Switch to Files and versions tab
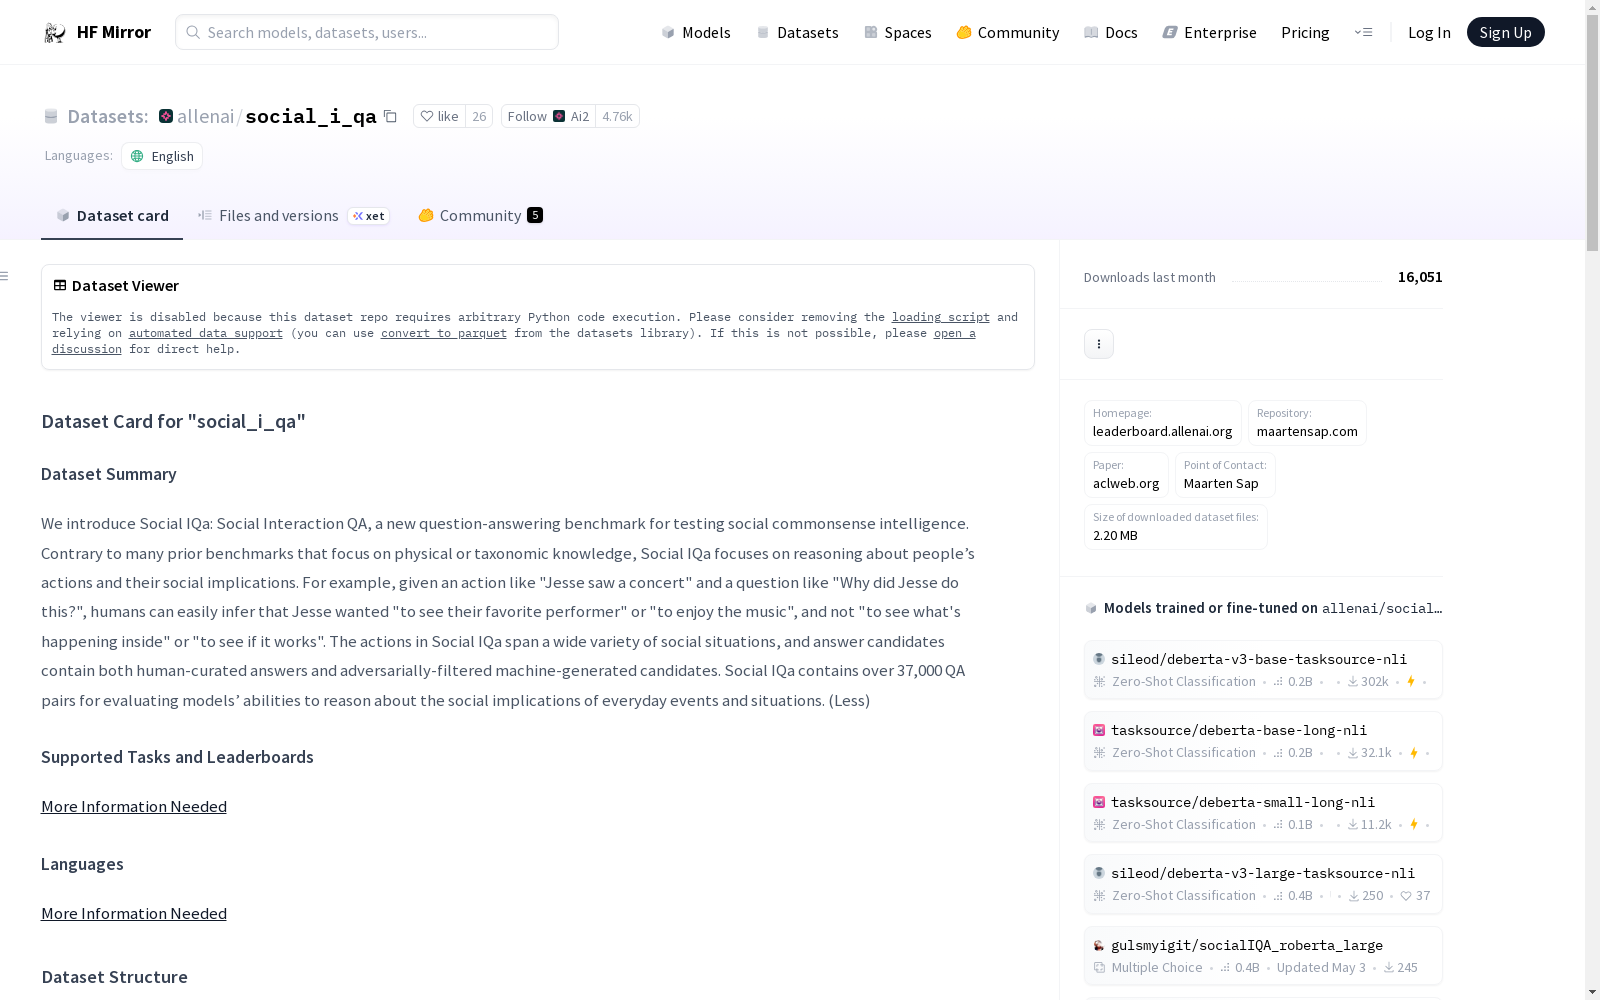This screenshot has width=1600, height=1000. [293, 216]
